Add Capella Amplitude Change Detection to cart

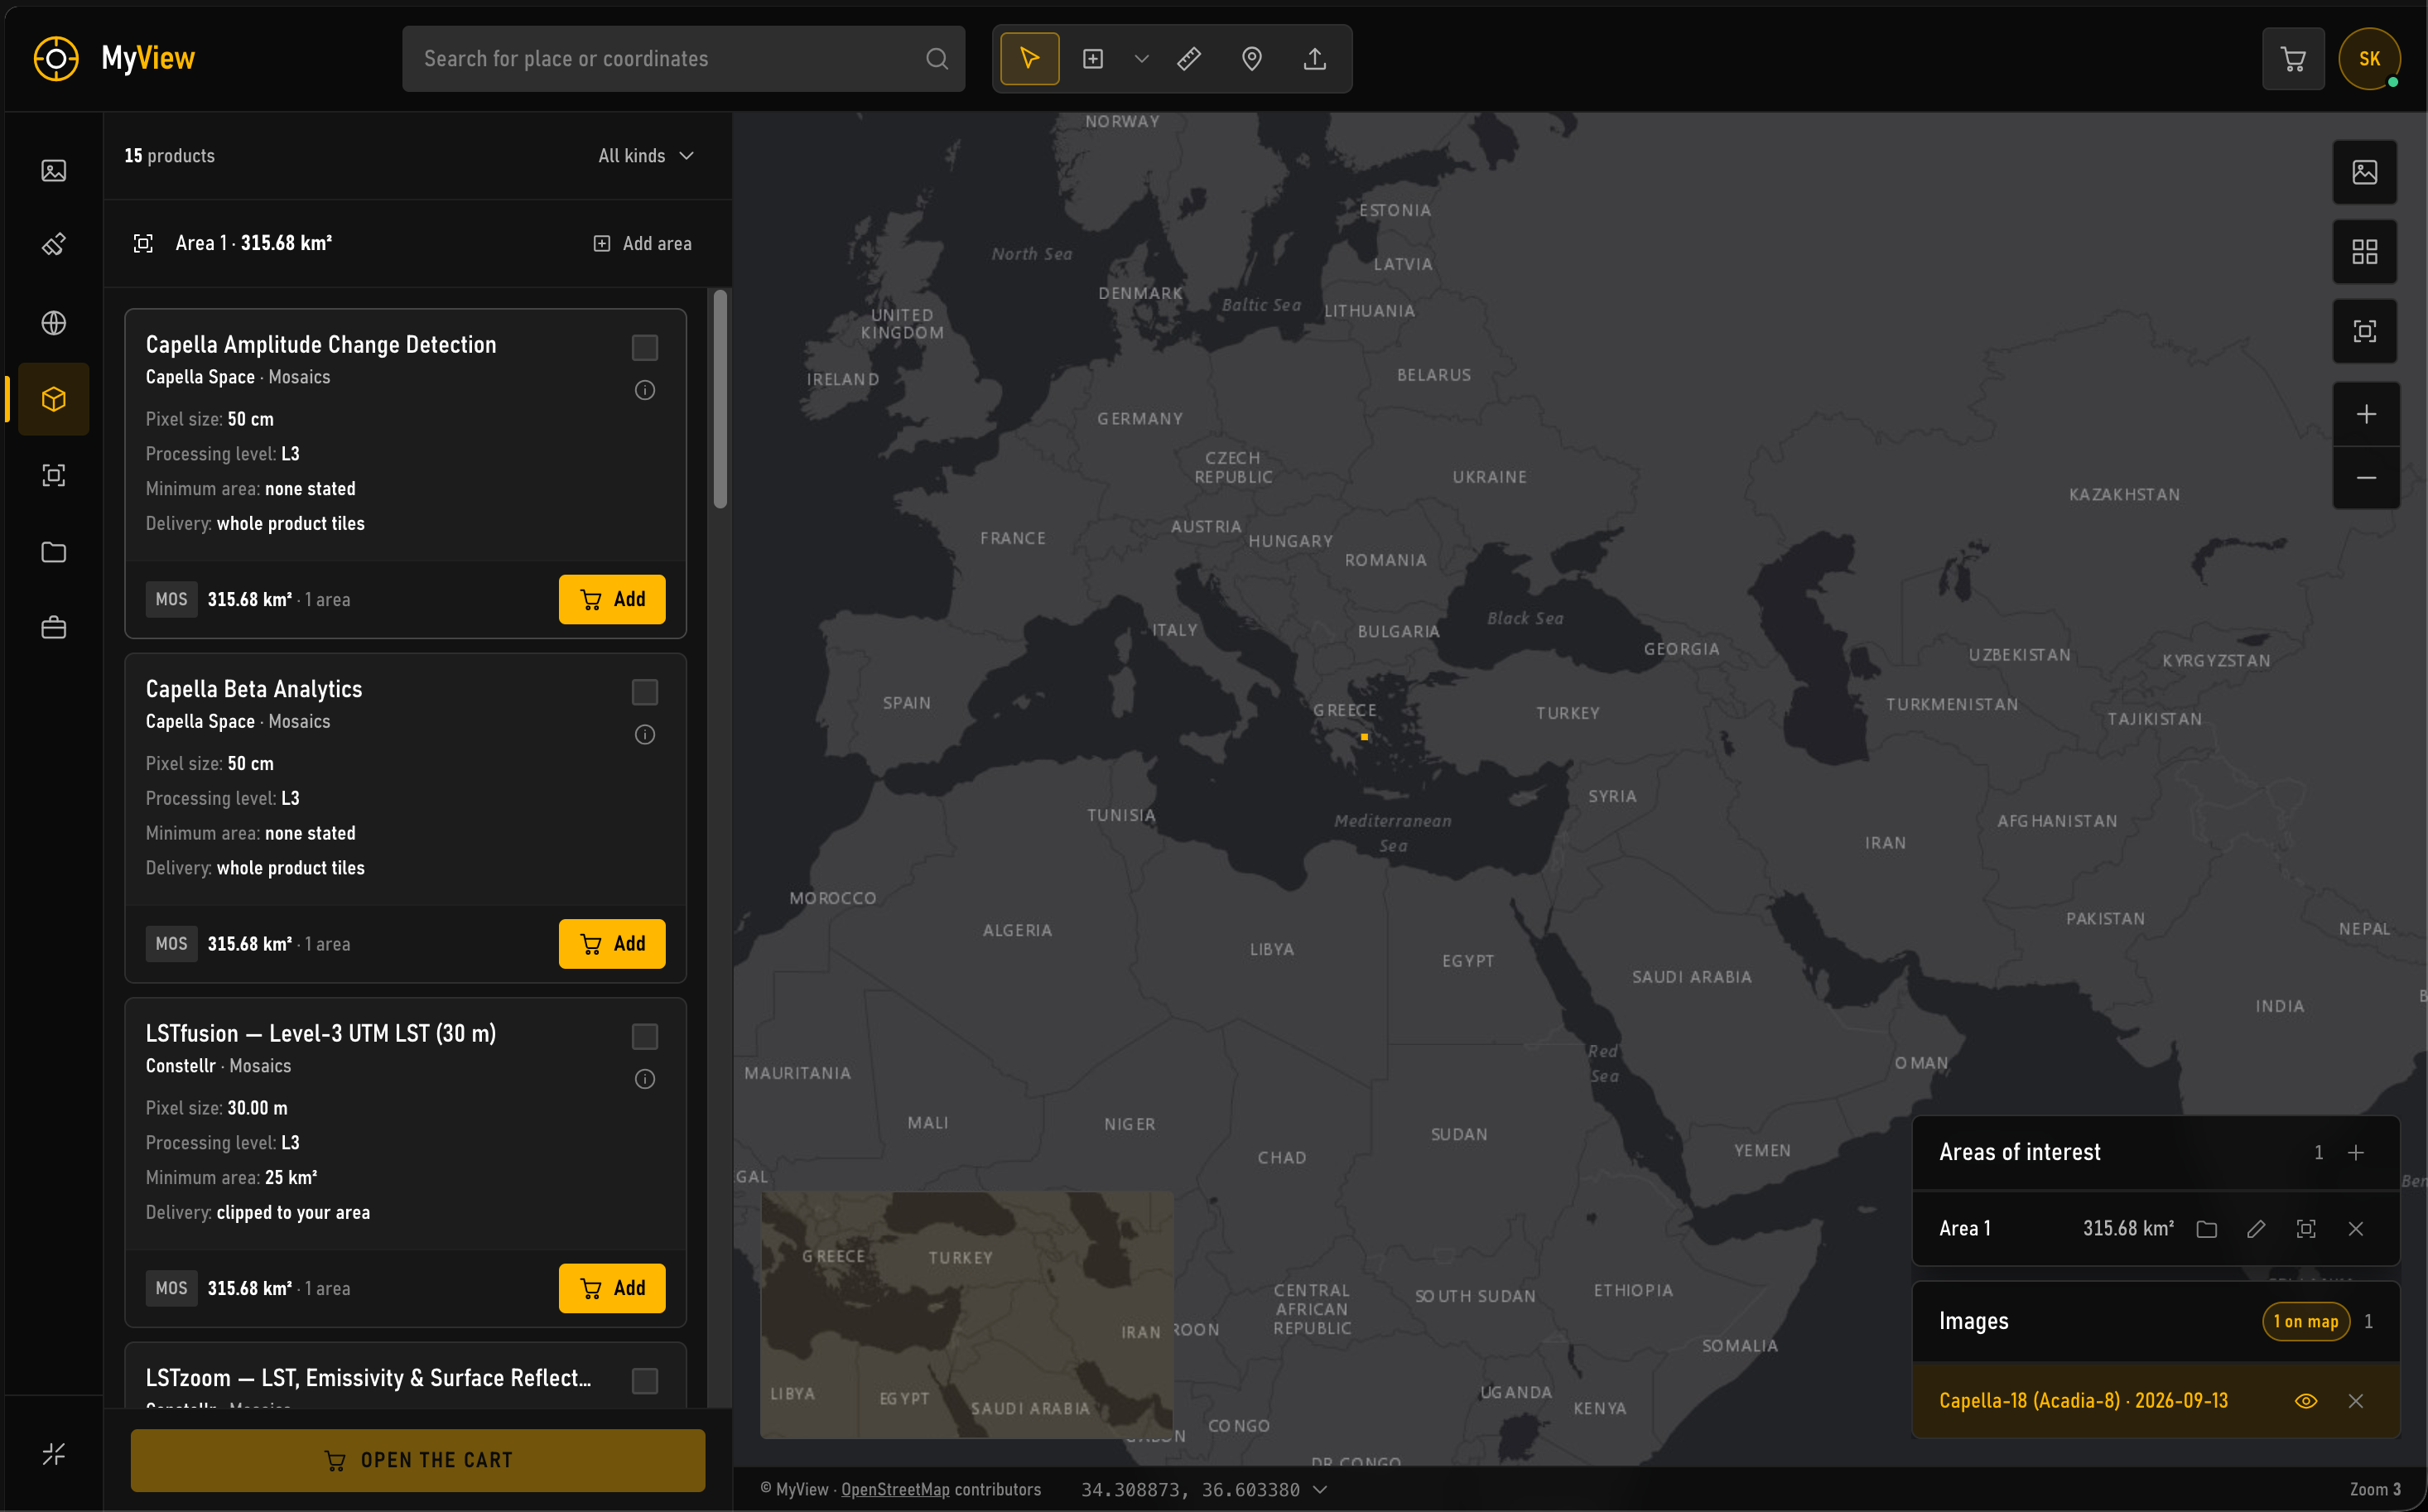click(x=612, y=599)
